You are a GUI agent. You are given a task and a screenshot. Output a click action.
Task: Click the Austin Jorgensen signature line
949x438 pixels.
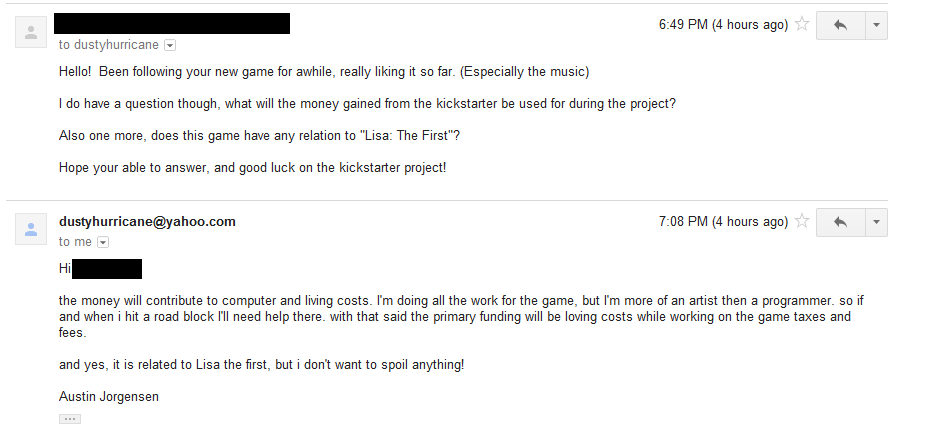click(x=109, y=397)
